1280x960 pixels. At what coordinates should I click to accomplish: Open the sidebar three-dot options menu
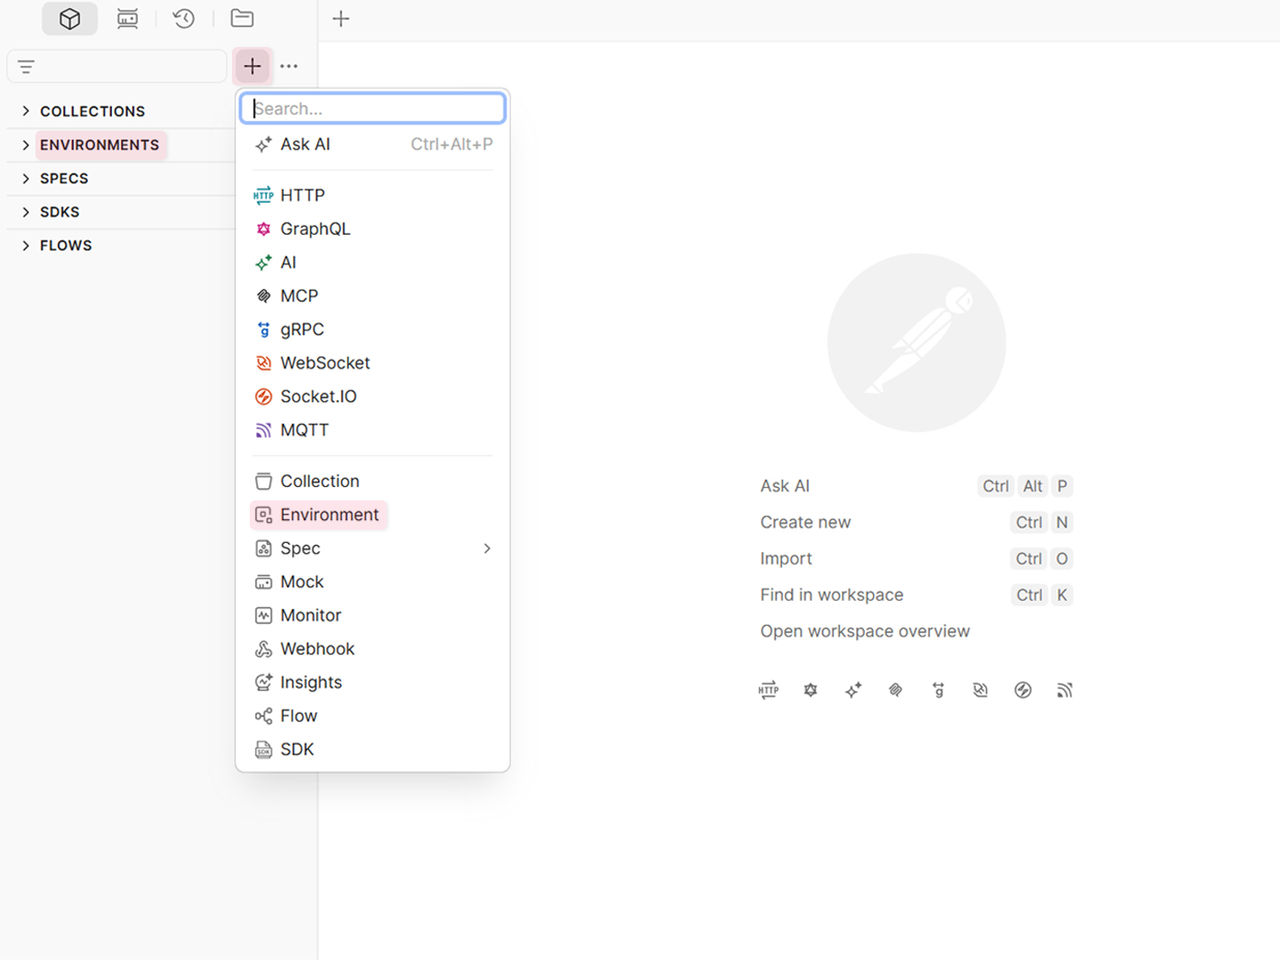tap(289, 66)
